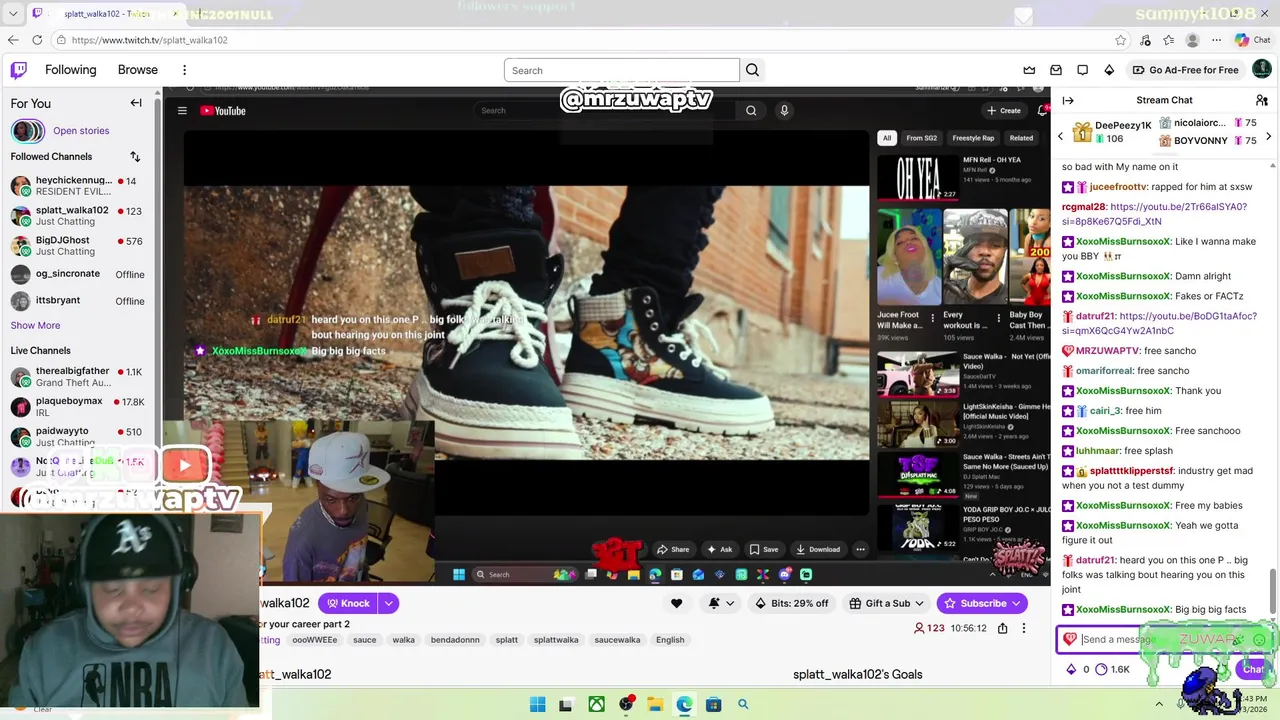This screenshot has width=1280, height=720.
Task: Open rcgmal28's YouTube link in chat
Action: tap(1154, 214)
